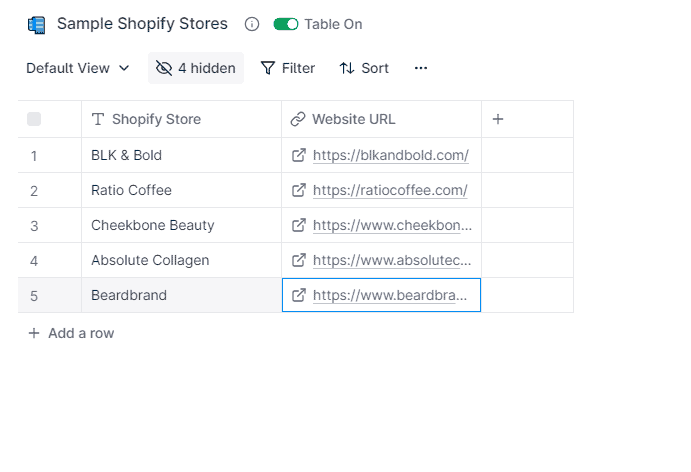This screenshot has height=472, width=691.
Task: Add a new column with plus icon
Action: pyautogui.click(x=498, y=119)
